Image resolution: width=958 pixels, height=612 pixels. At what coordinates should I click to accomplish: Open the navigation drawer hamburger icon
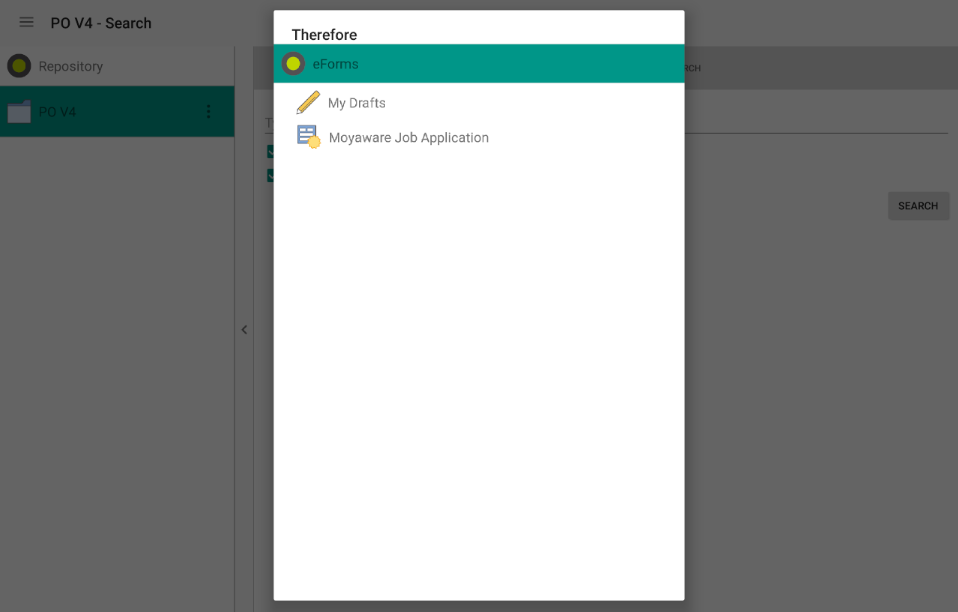pyautogui.click(x=26, y=22)
